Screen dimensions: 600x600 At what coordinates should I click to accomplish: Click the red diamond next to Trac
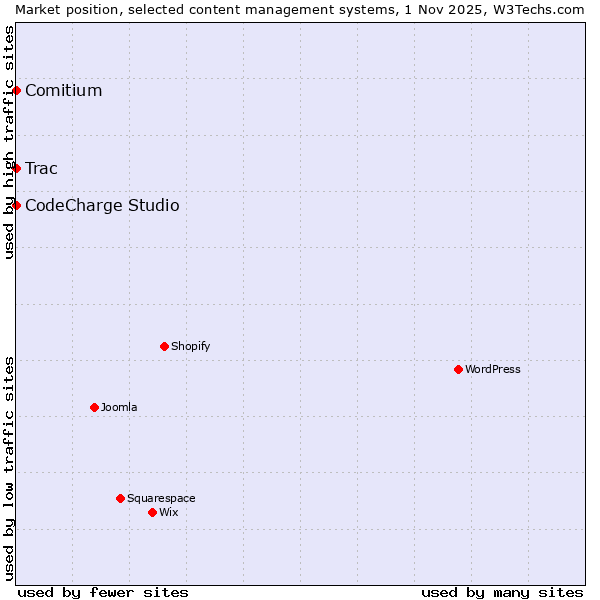(16, 168)
